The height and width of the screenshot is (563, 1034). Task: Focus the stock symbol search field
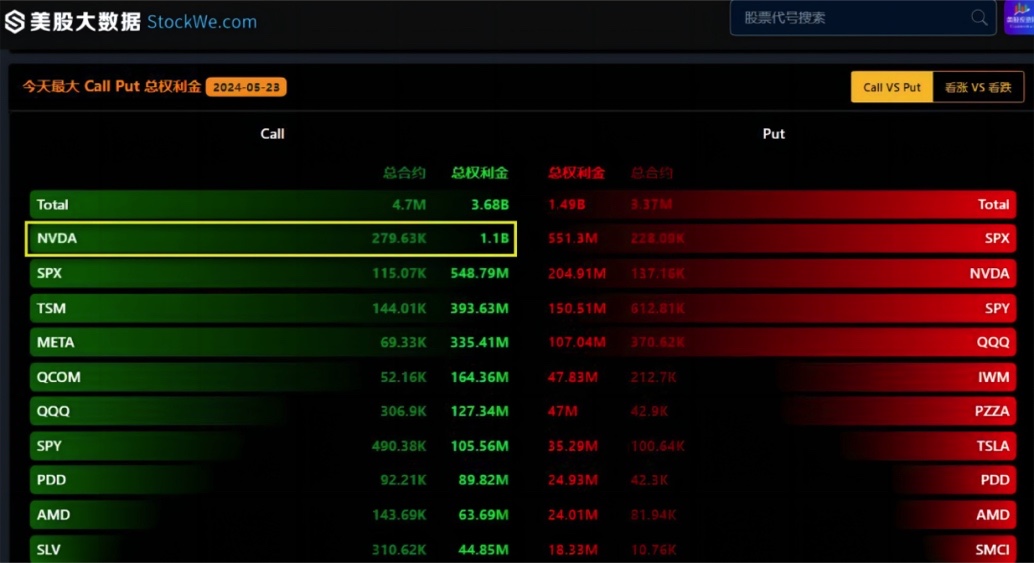point(863,18)
